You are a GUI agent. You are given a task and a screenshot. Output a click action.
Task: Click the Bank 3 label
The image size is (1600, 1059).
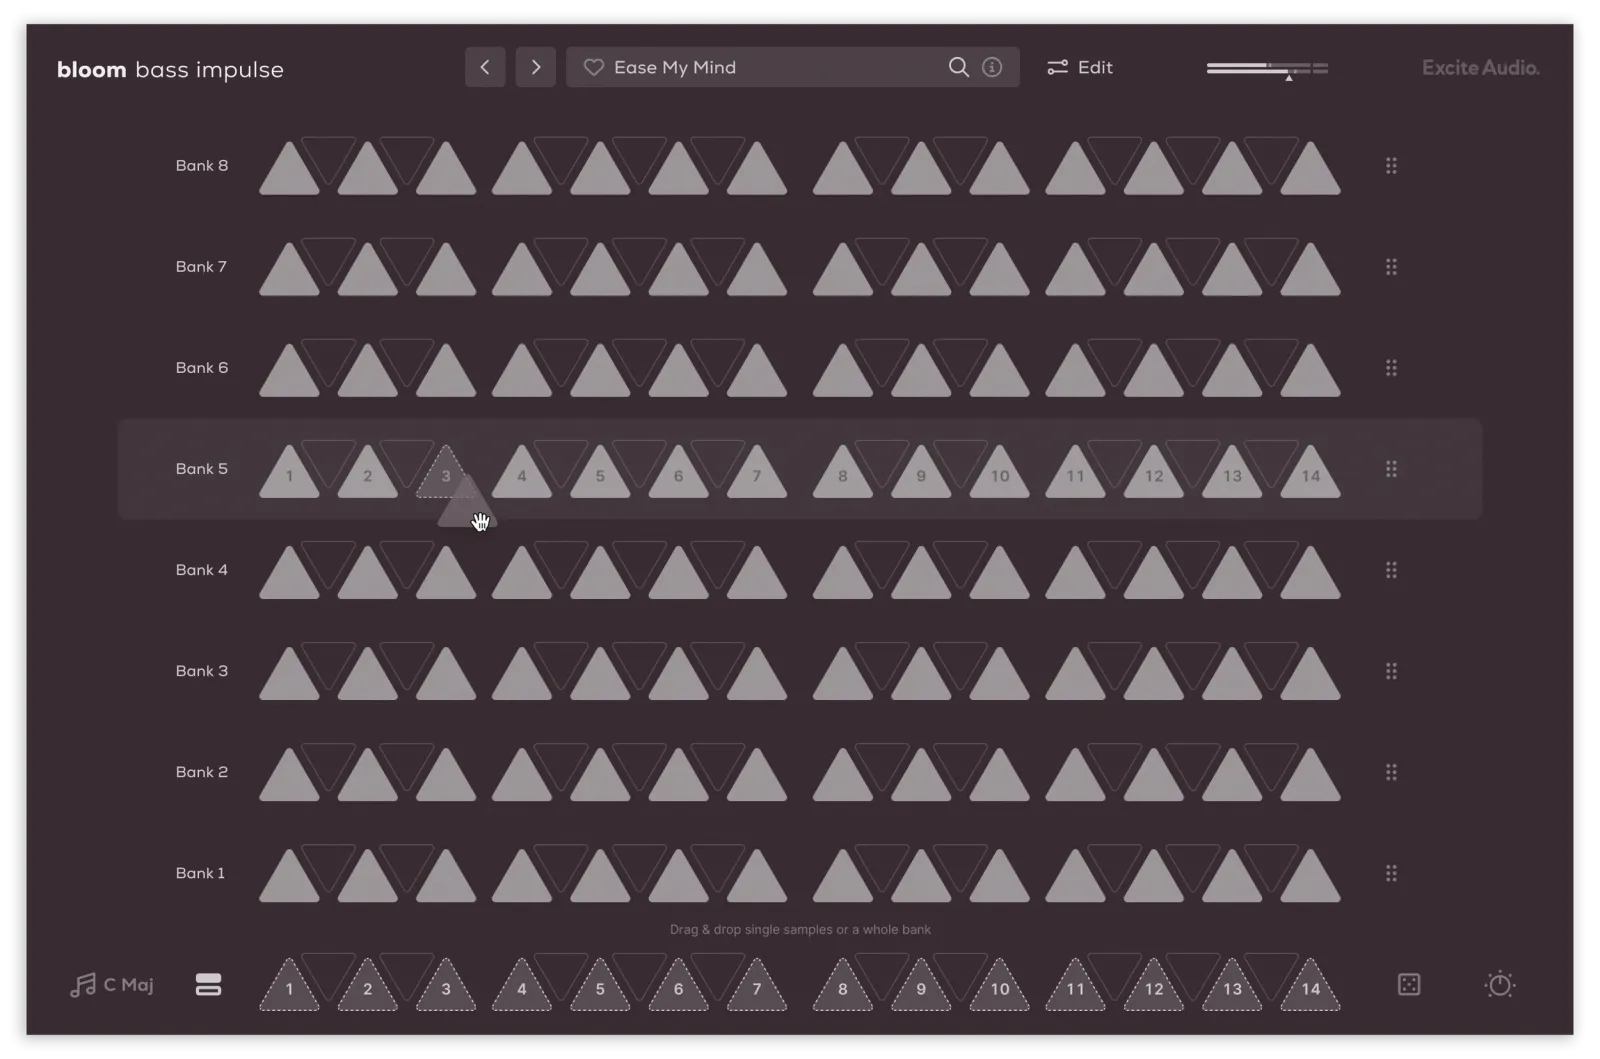[x=202, y=671]
